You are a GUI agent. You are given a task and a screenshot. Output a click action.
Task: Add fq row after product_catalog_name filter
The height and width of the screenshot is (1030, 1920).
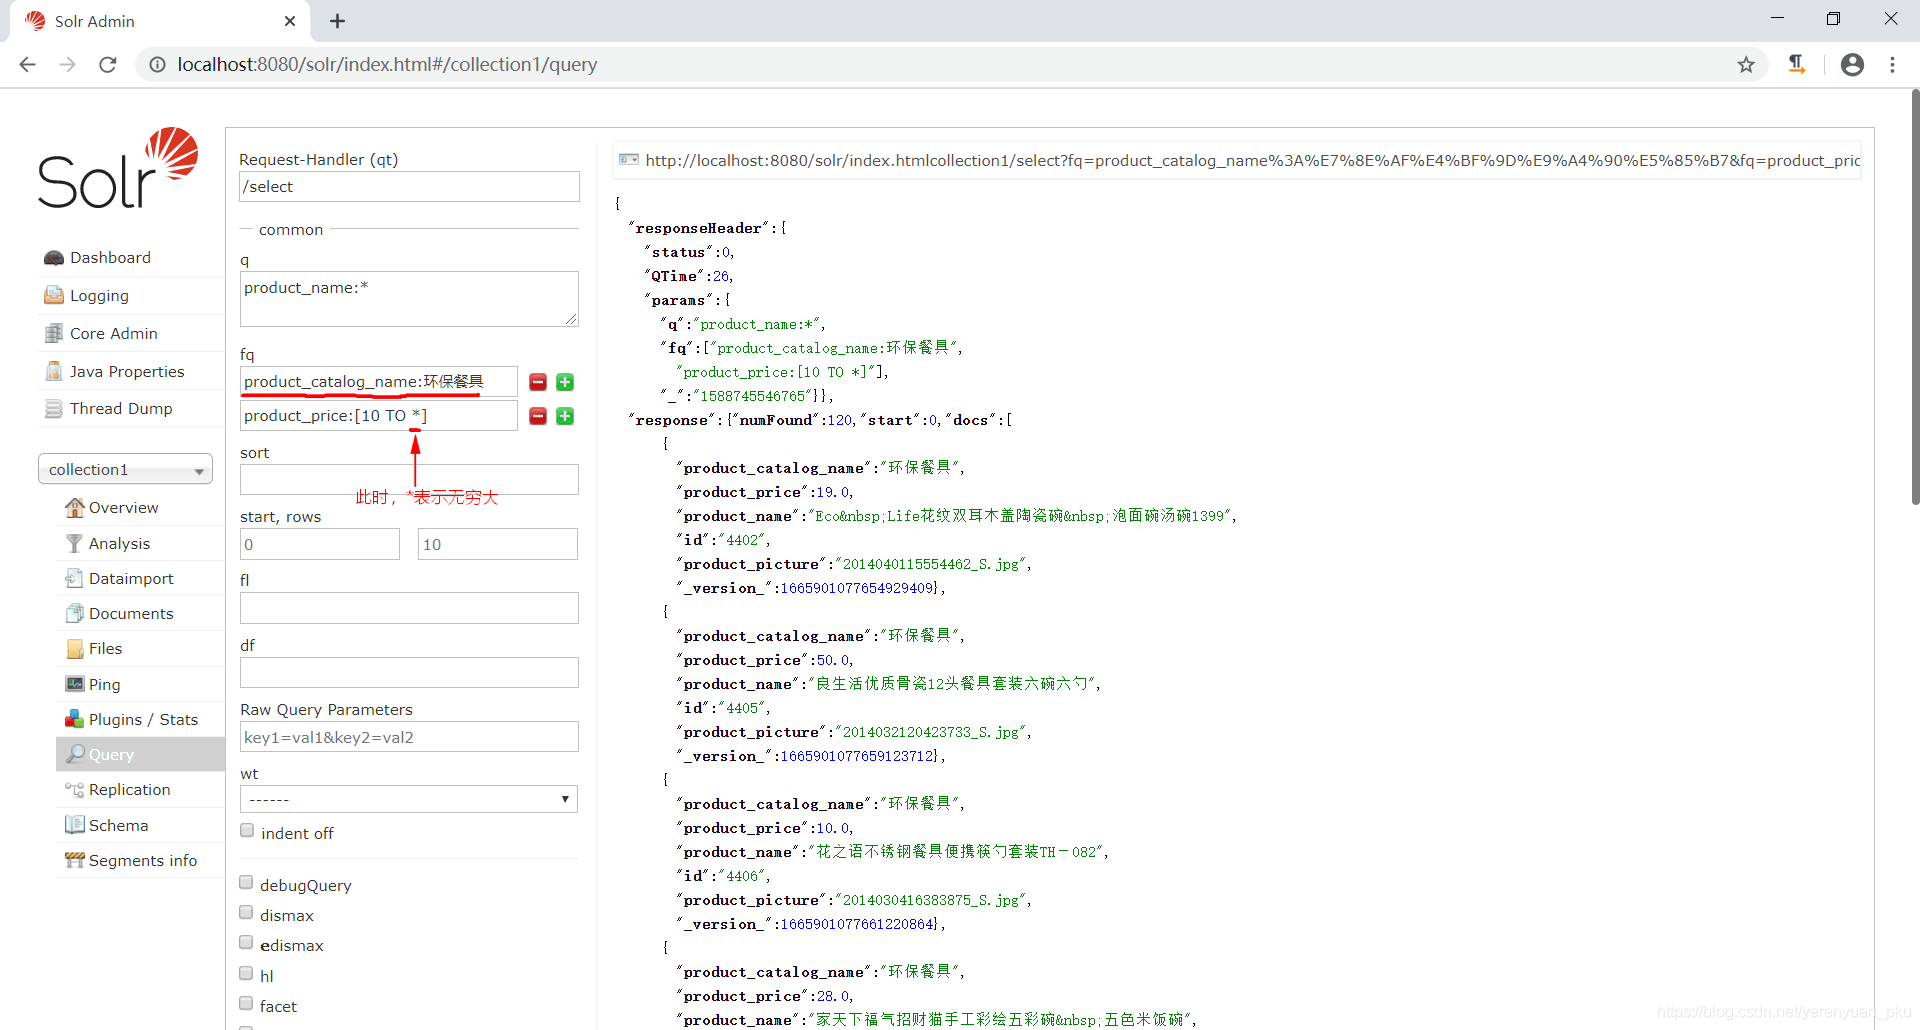(x=565, y=382)
